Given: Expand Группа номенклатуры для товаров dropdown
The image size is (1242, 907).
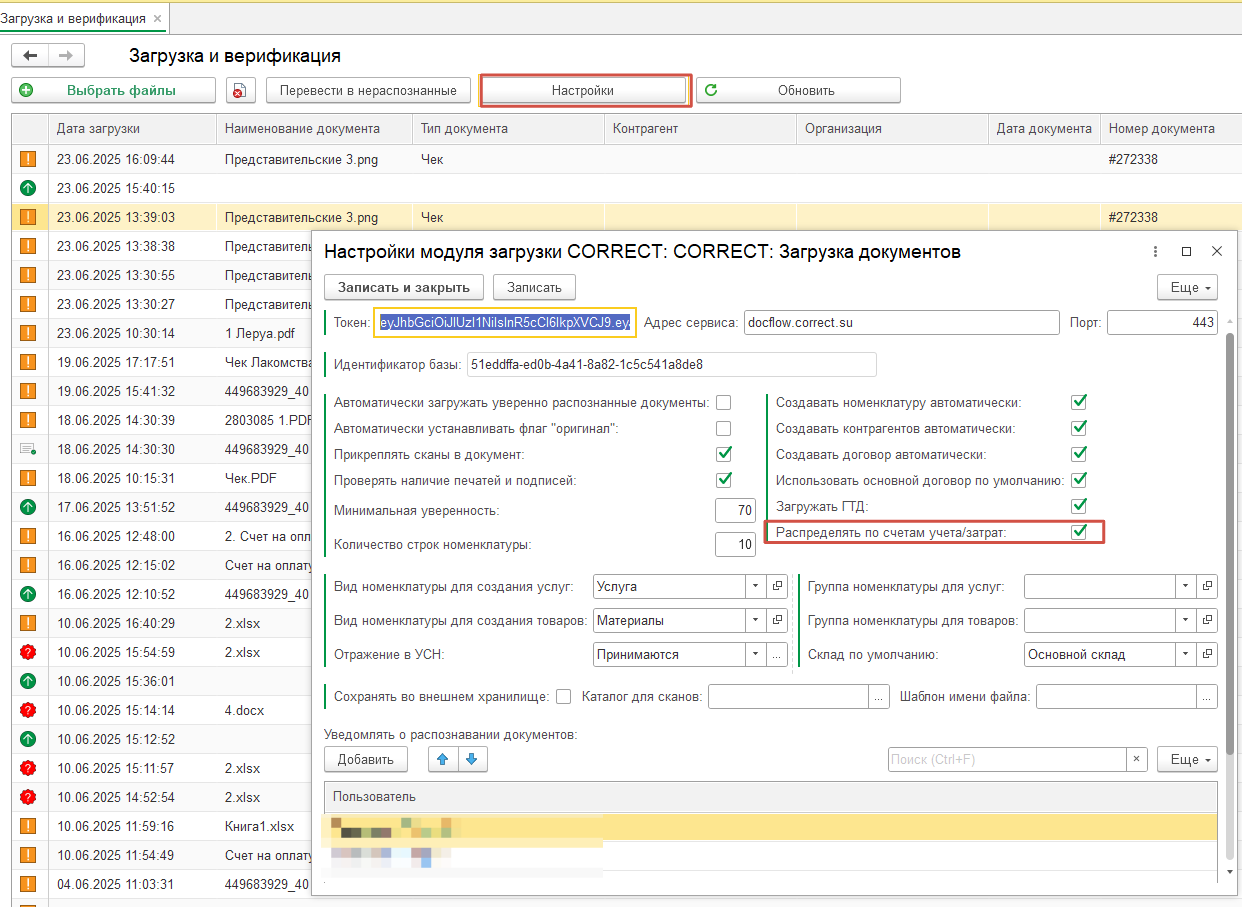Looking at the screenshot, I should (x=1185, y=620).
